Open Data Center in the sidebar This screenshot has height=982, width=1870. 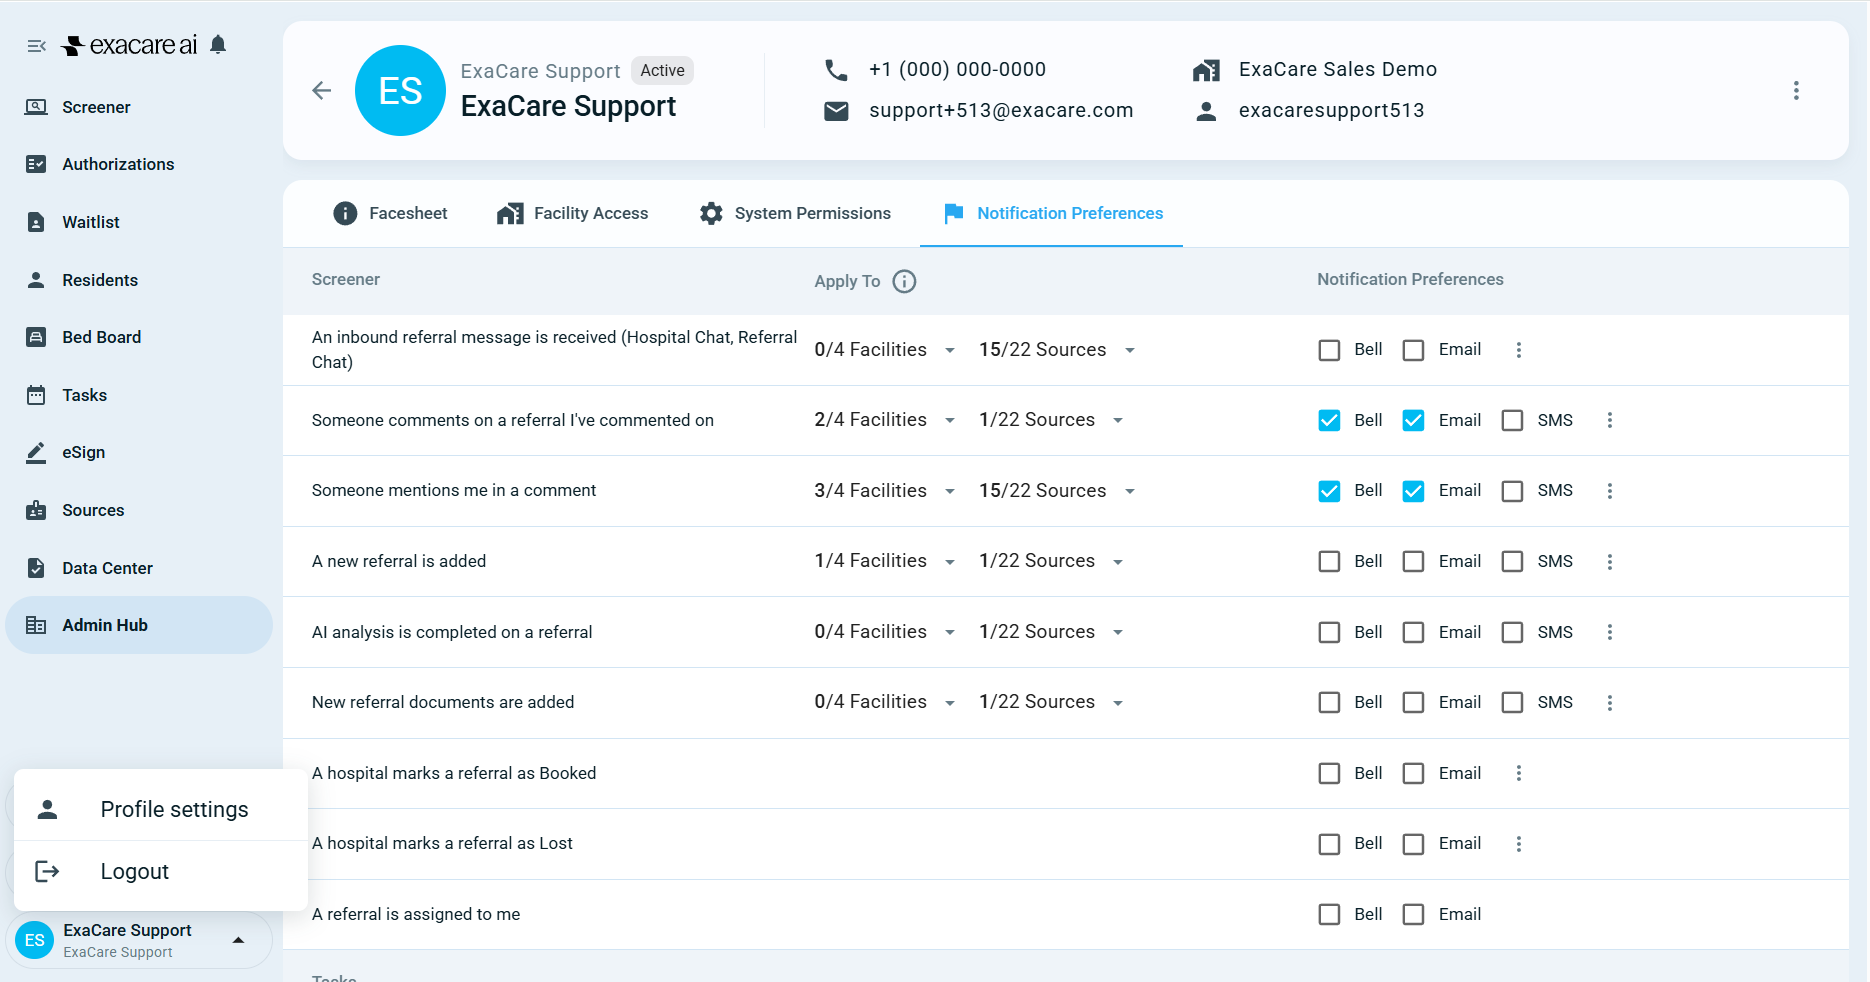[139, 568]
